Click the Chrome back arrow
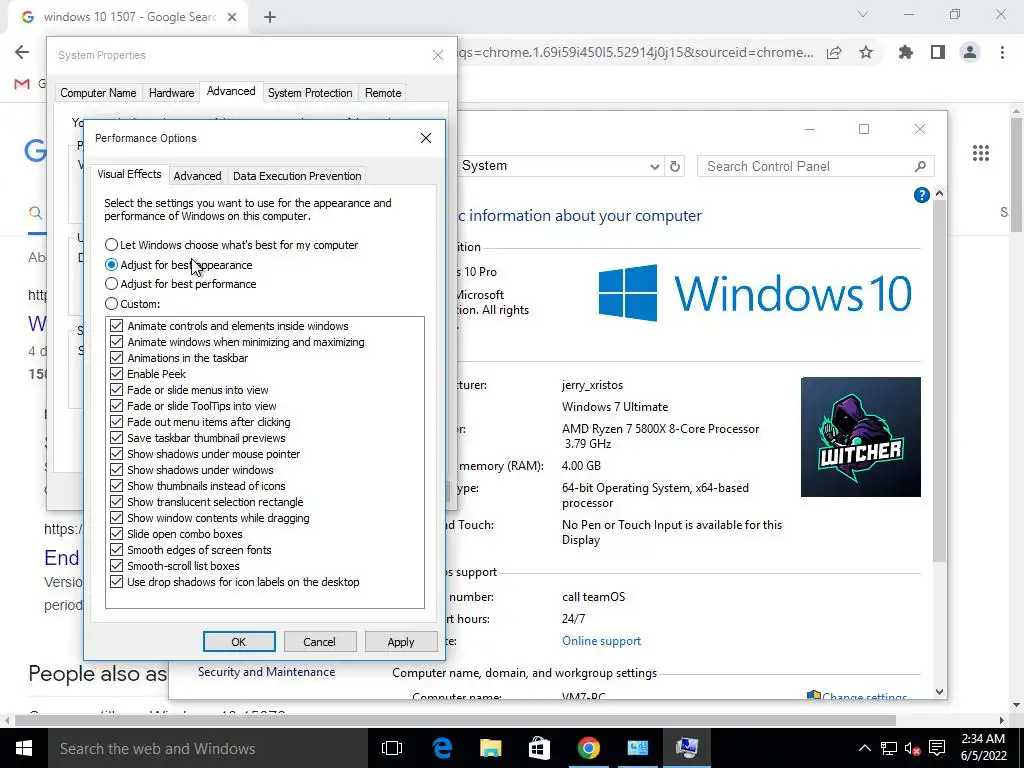Viewport: 1024px width, 768px height. coord(22,52)
